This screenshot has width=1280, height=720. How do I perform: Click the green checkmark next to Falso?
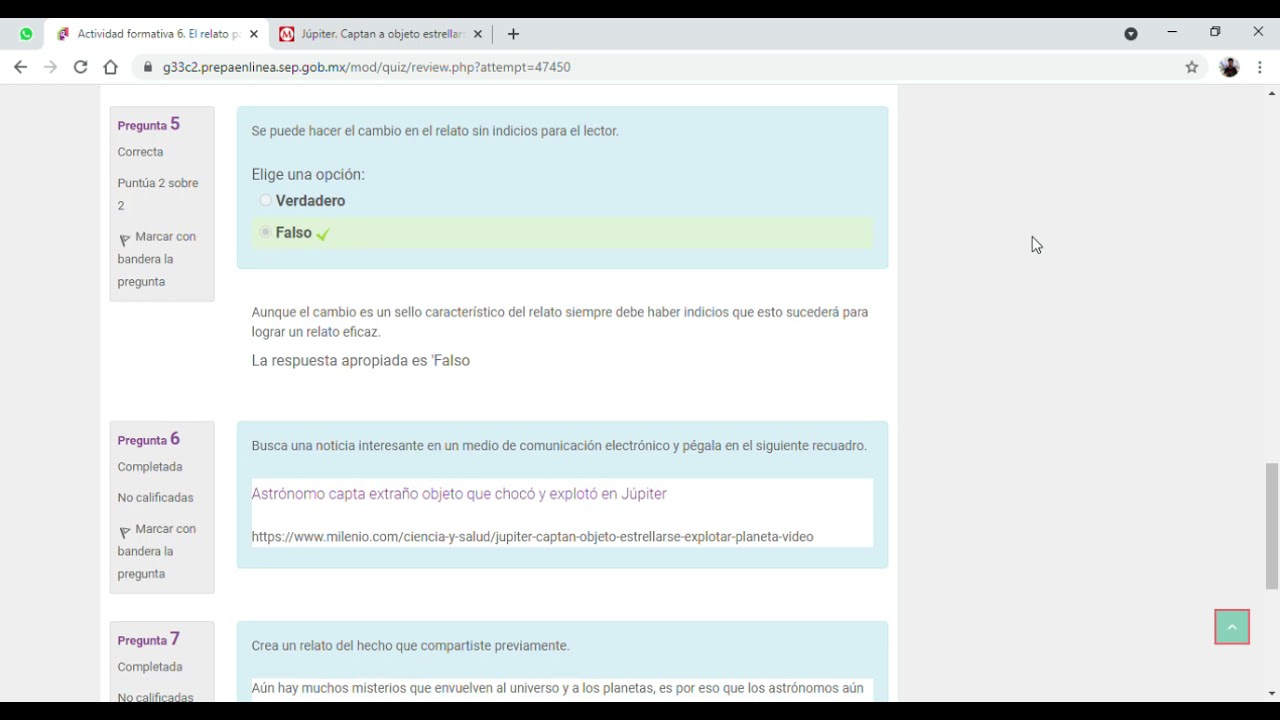(x=323, y=233)
